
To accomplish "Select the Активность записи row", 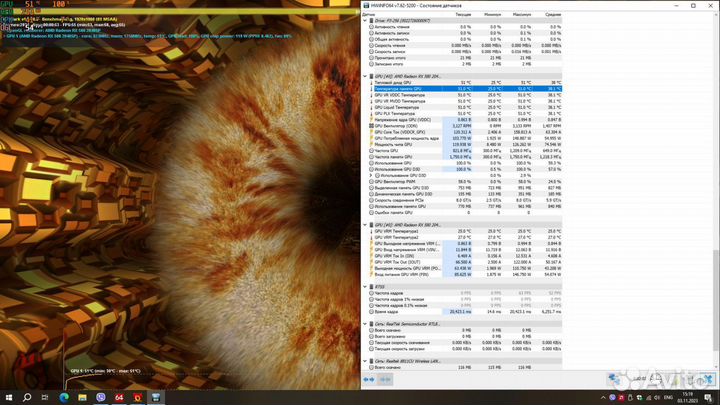I will (465, 33).
